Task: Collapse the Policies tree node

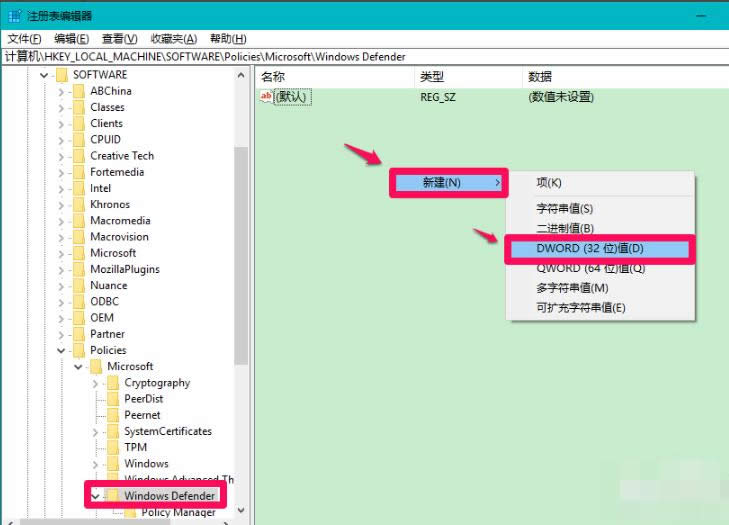Action: tap(61, 350)
